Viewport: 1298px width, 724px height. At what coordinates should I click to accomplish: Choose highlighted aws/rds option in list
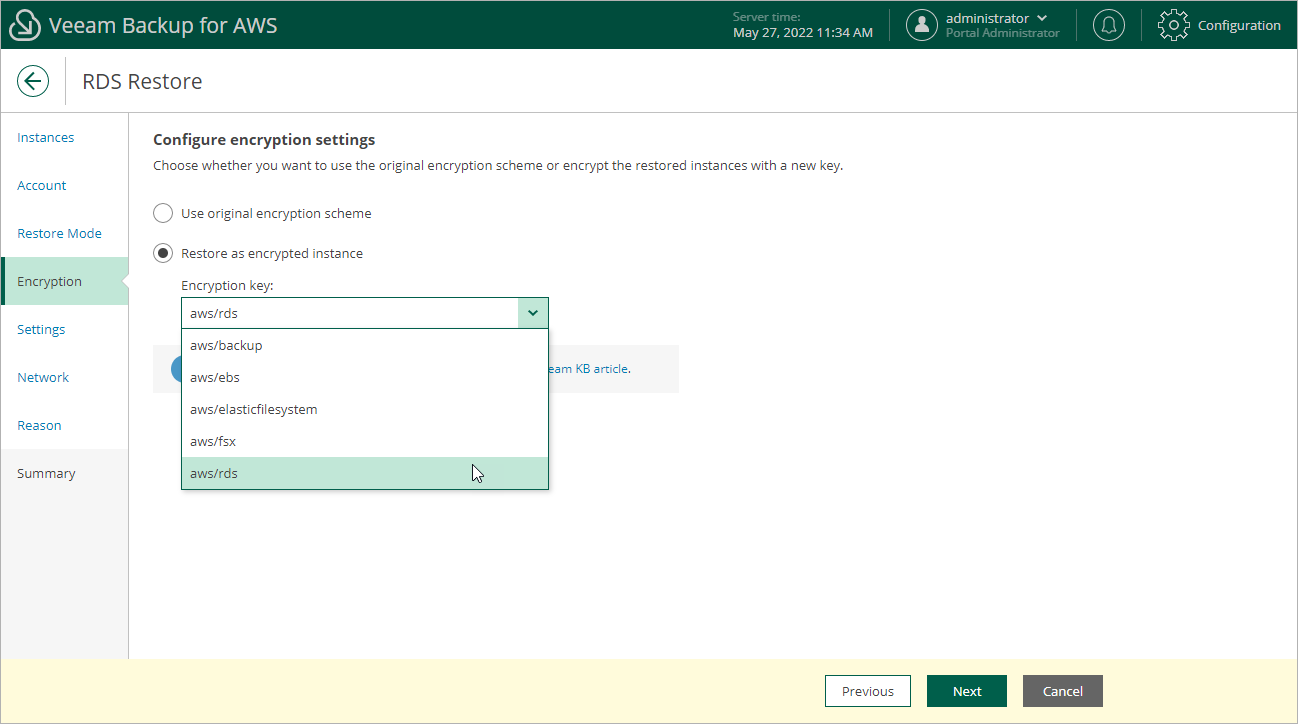pyautogui.click(x=365, y=473)
